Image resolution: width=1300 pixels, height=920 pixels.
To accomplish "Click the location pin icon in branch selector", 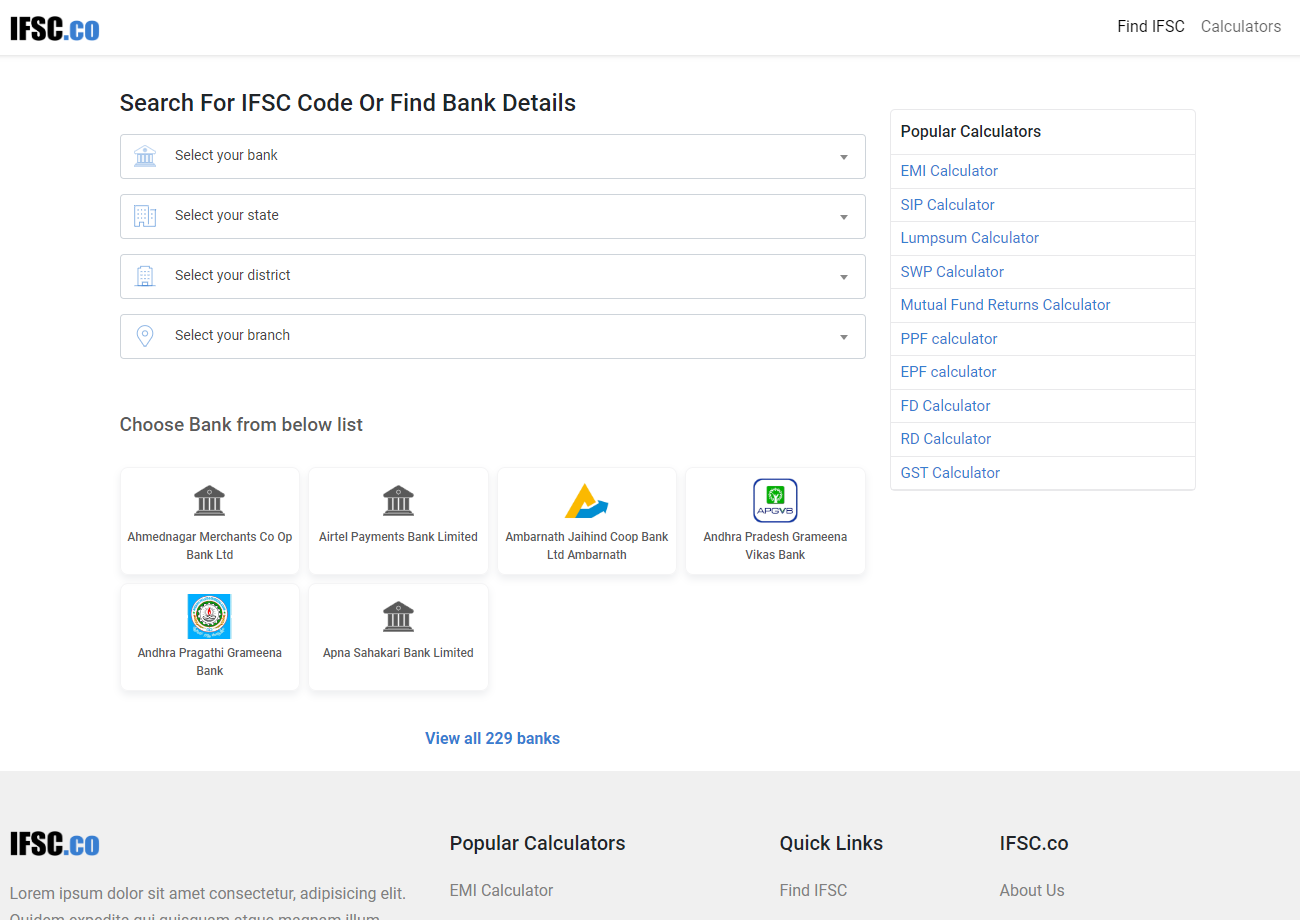I will [x=145, y=336].
